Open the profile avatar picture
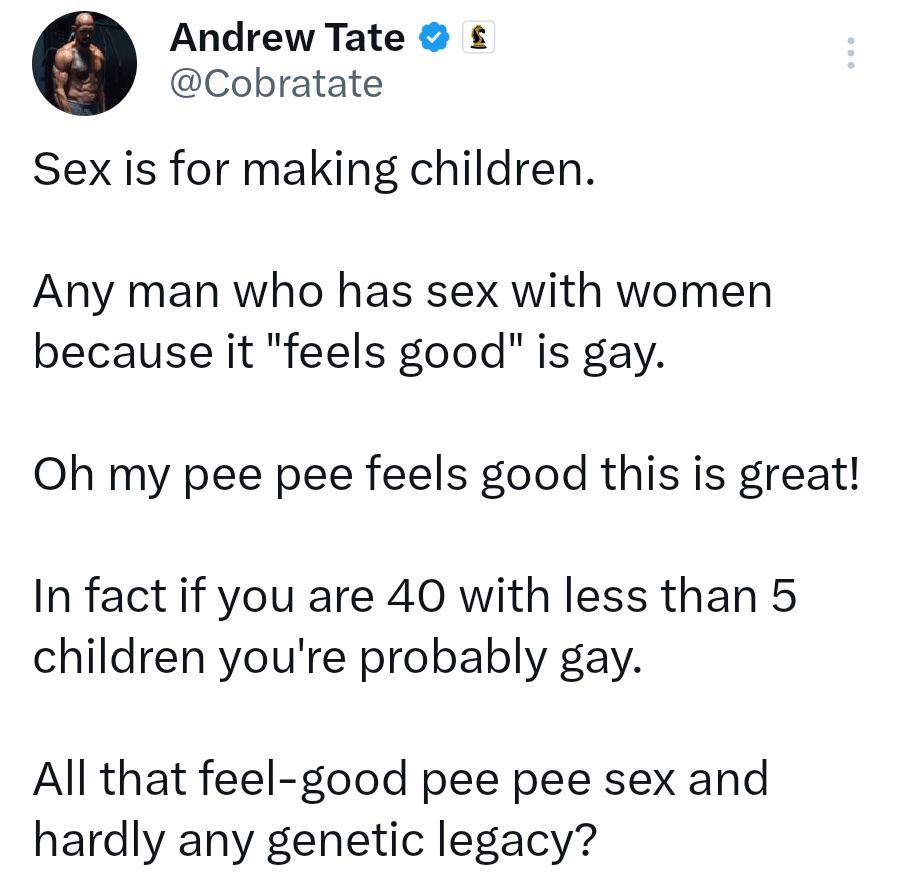Image resolution: width=904 pixels, height=892 pixels. 83,64
